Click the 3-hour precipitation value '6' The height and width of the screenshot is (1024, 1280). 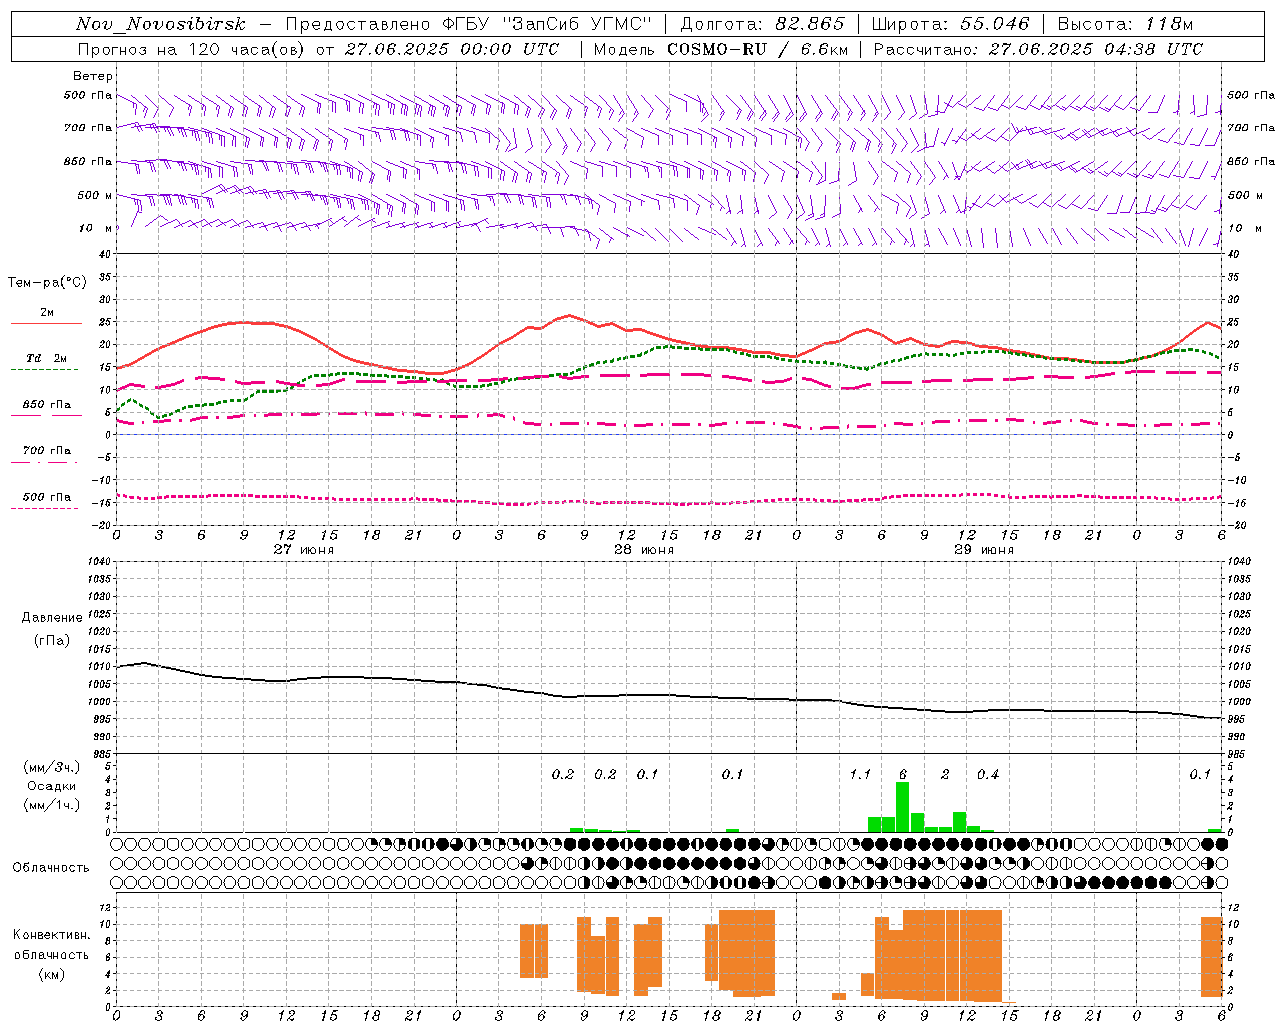coord(903,775)
